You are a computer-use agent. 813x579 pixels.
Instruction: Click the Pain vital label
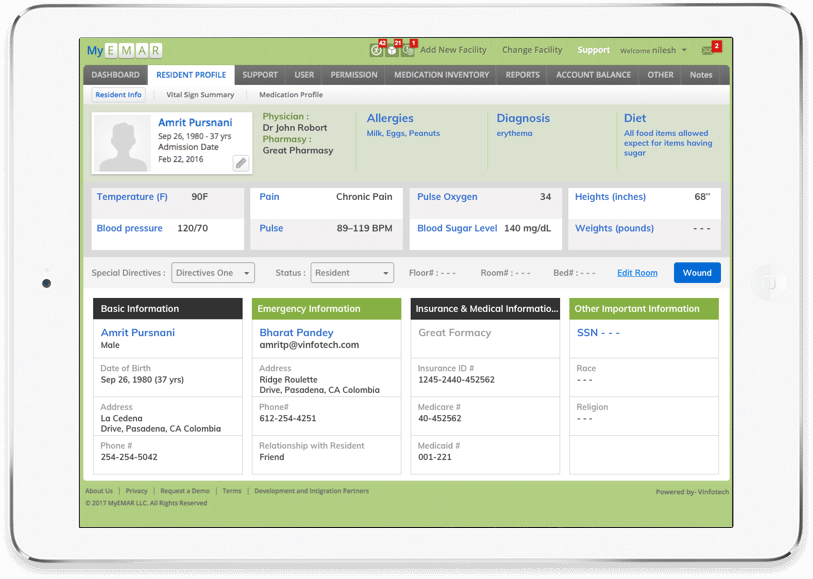(269, 196)
